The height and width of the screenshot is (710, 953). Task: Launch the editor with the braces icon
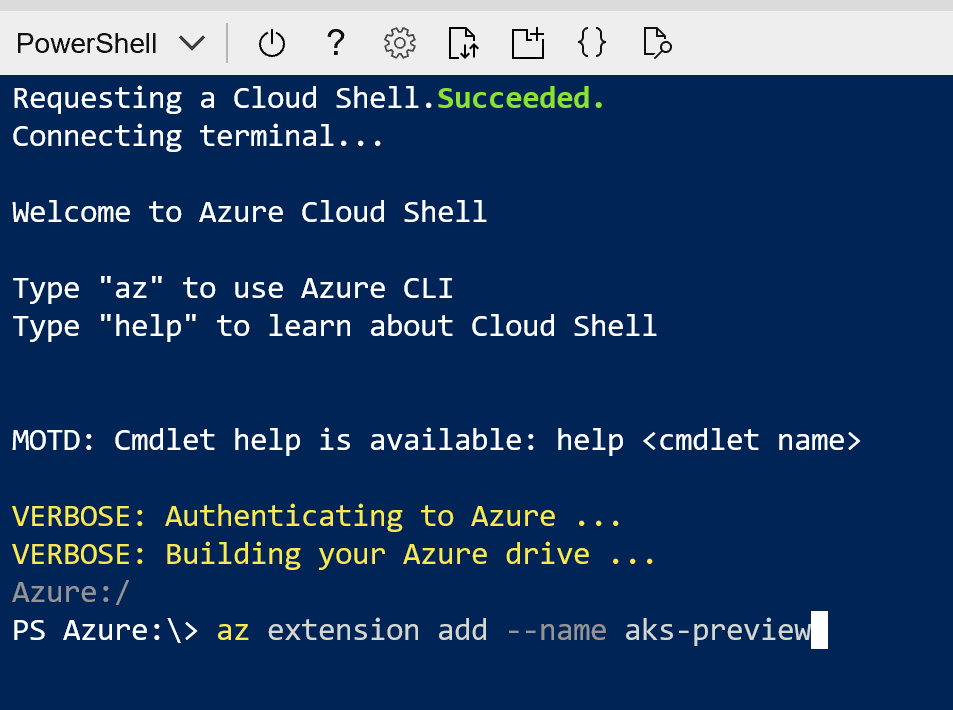click(591, 42)
